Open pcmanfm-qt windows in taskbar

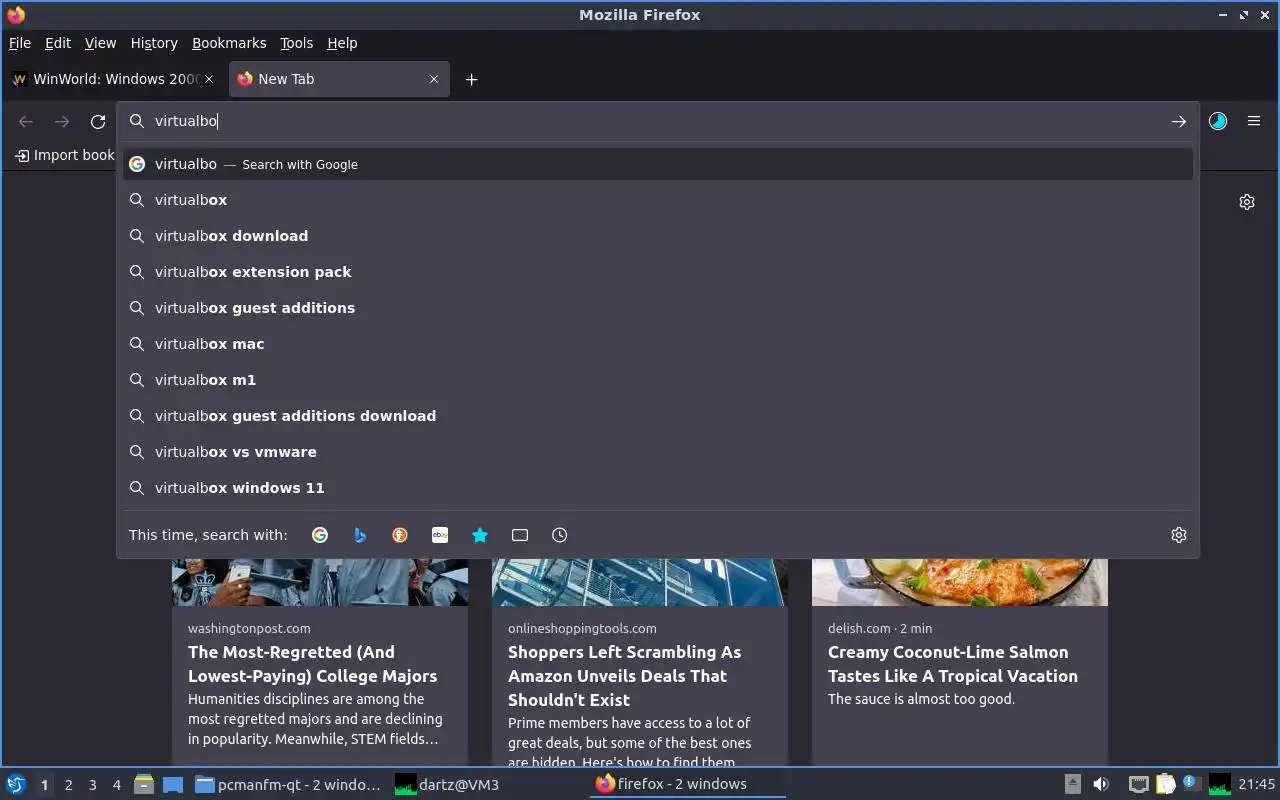[288, 785]
